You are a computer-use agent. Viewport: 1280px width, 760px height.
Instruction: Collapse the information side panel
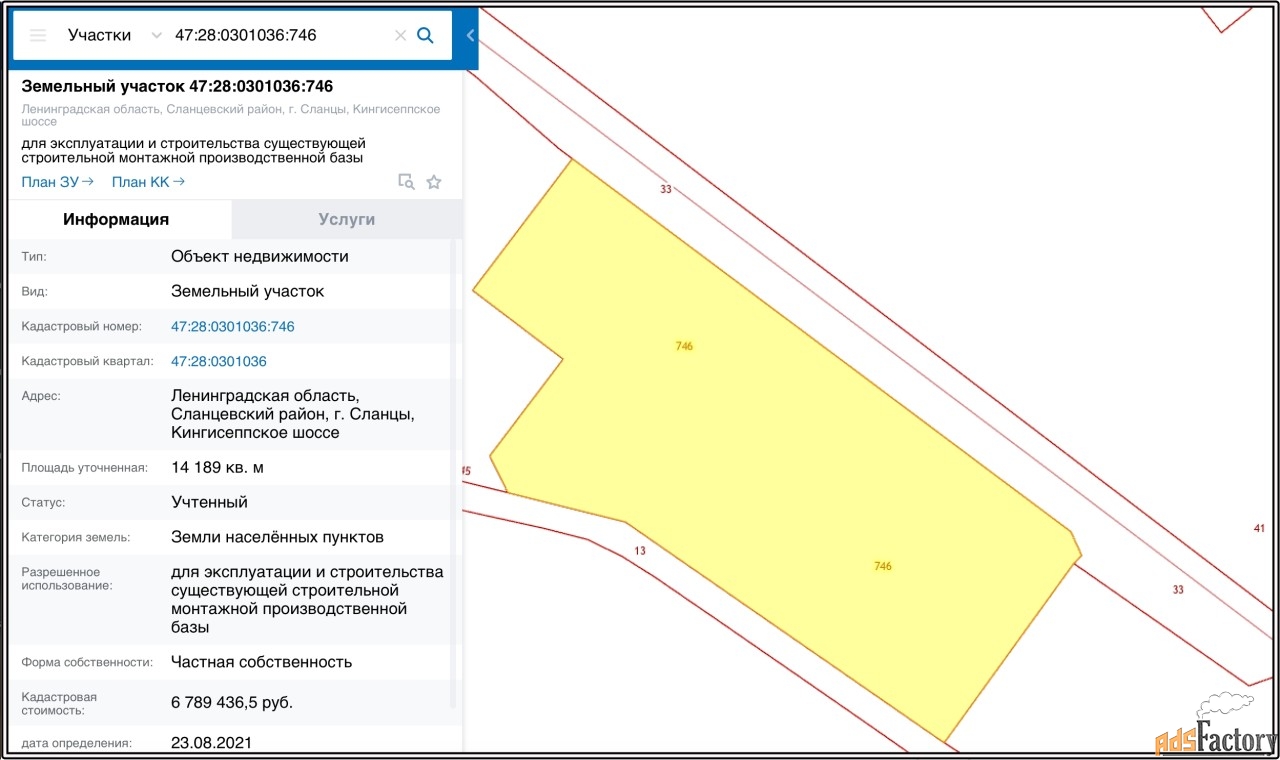(470, 35)
